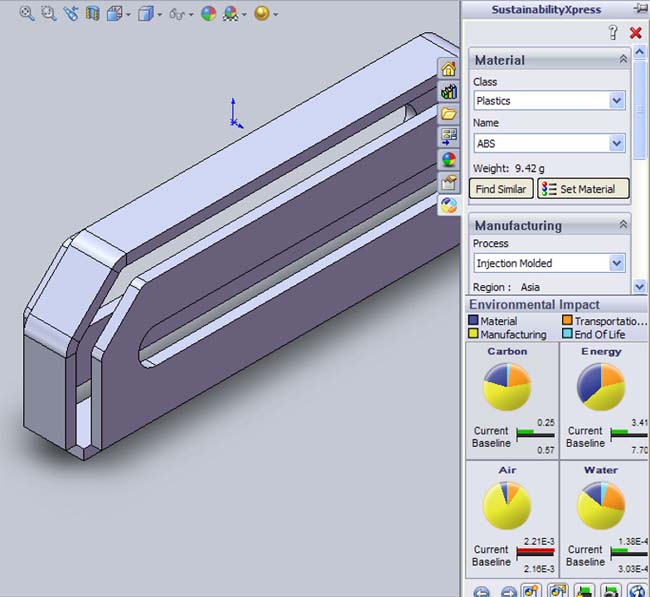Image resolution: width=650 pixels, height=597 pixels.
Task: Click the Energy pie chart
Action: click(601, 387)
